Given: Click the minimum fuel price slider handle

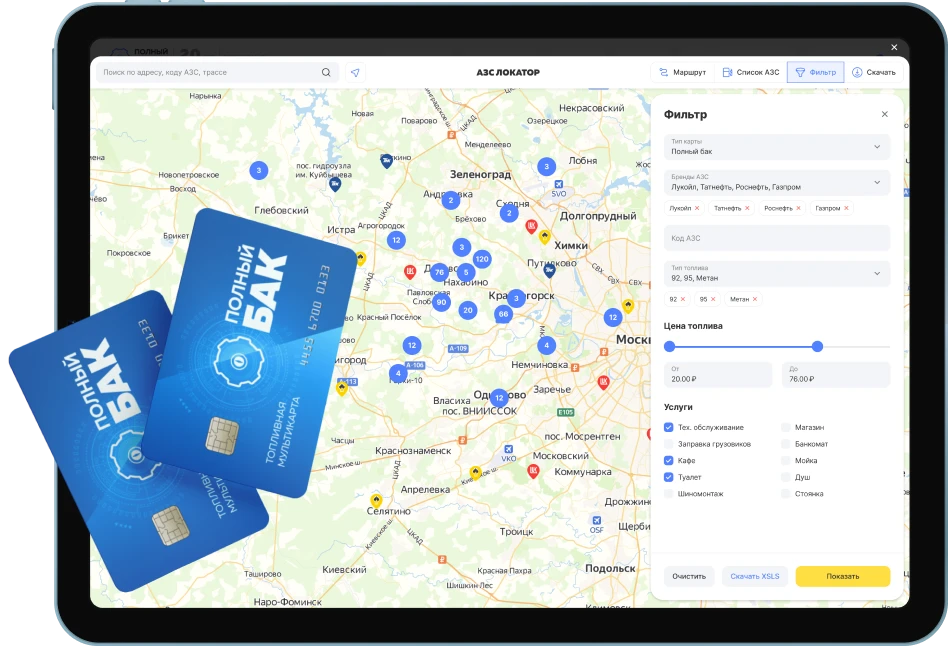Looking at the screenshot, I should [669, 347].
